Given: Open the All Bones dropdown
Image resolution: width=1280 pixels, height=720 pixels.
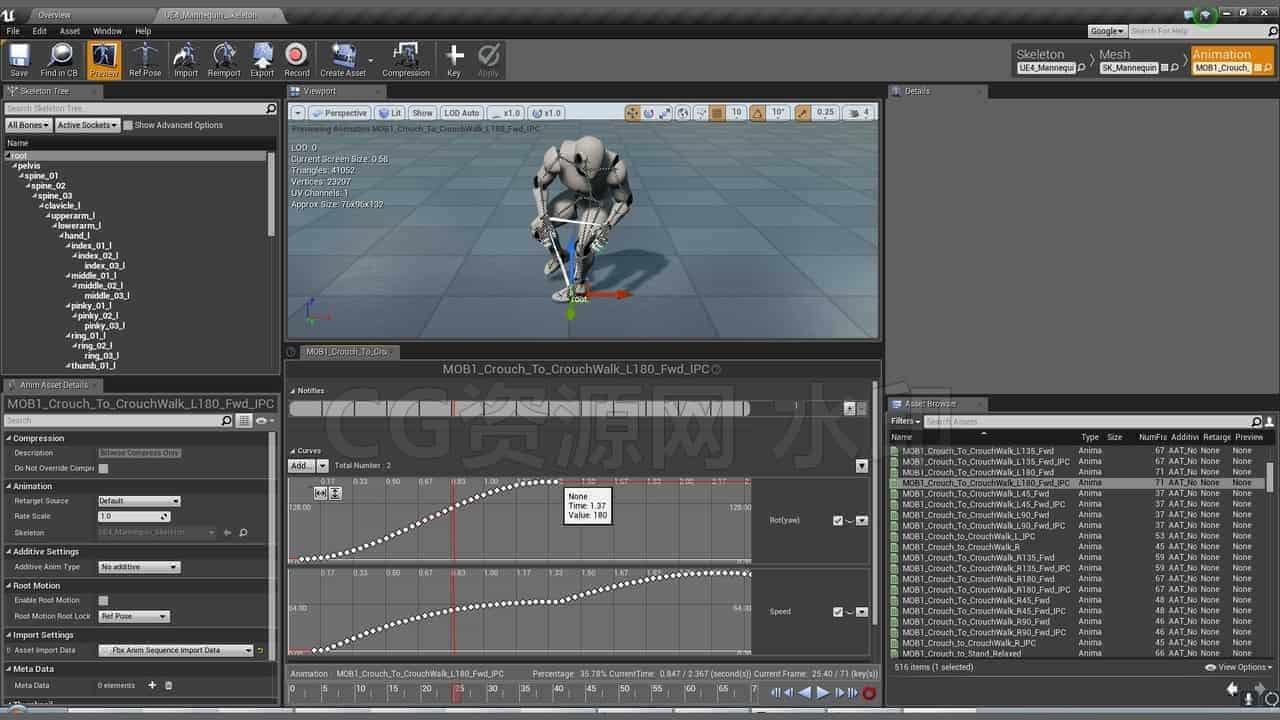Looking at the screenshot, I should [28, 125].
